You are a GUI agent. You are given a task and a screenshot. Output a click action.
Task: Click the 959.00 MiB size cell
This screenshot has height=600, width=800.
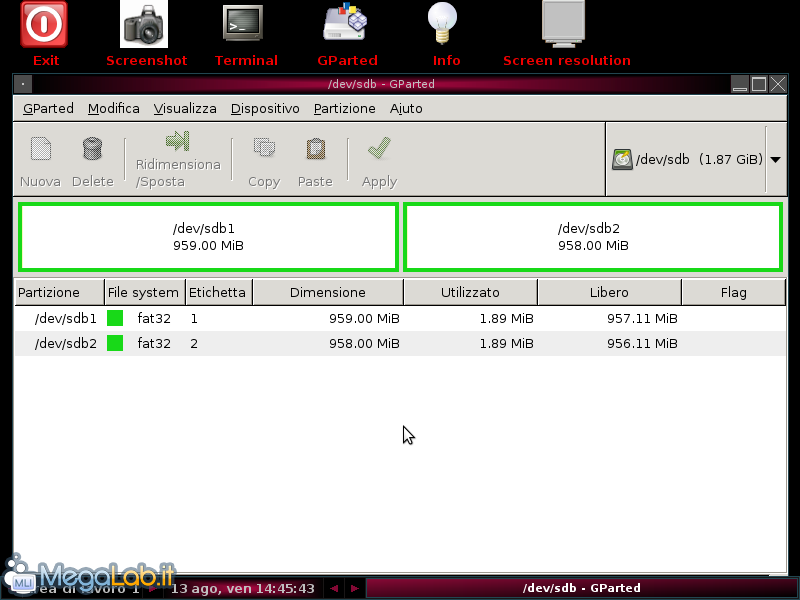click(364, 318)
